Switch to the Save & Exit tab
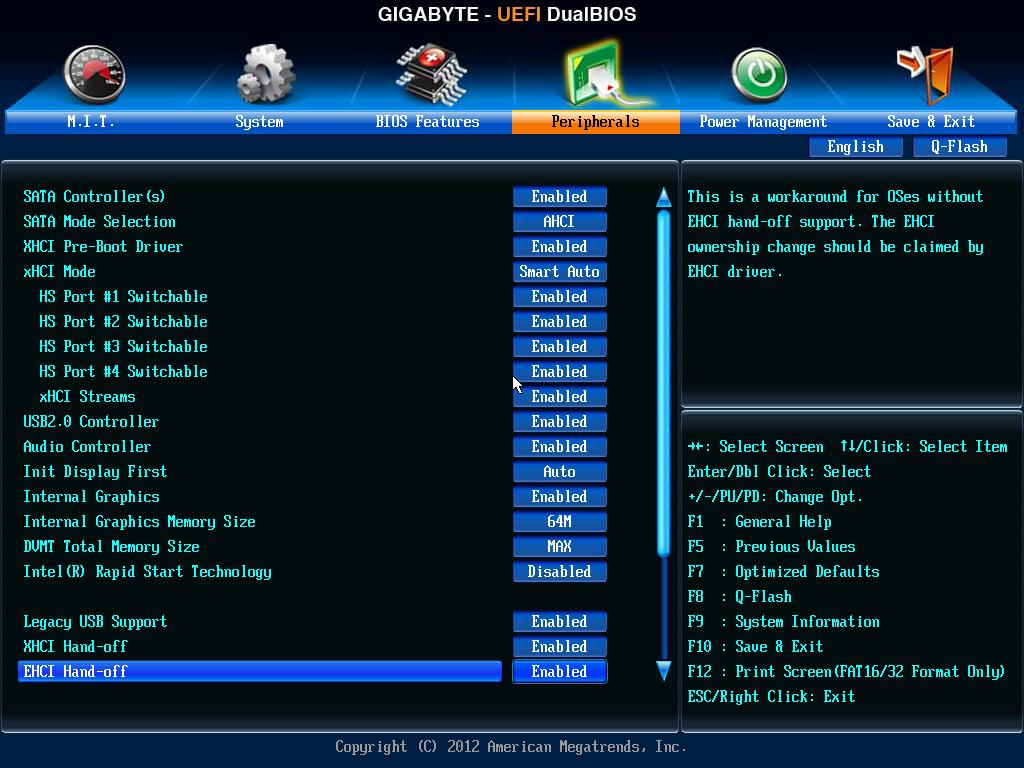Image resolution: width=1024 pixels, height=768 pixels. (931, 121)
